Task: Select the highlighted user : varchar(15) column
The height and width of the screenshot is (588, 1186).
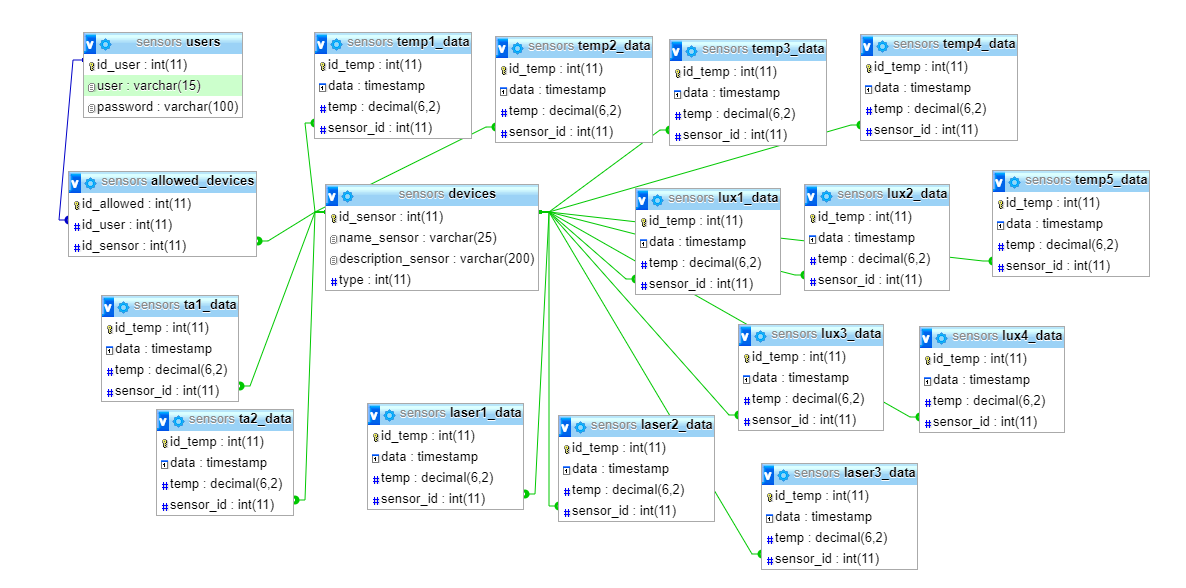Action: (163, 86)
